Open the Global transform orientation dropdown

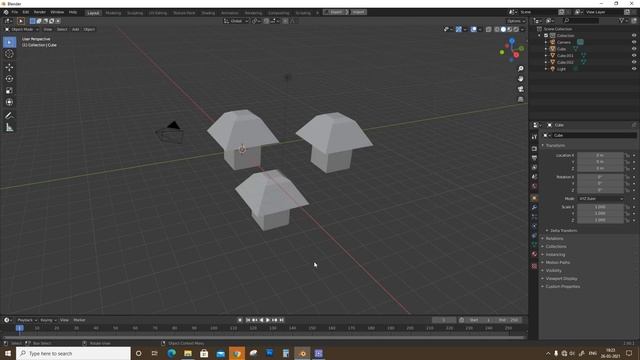pos(236,21)
